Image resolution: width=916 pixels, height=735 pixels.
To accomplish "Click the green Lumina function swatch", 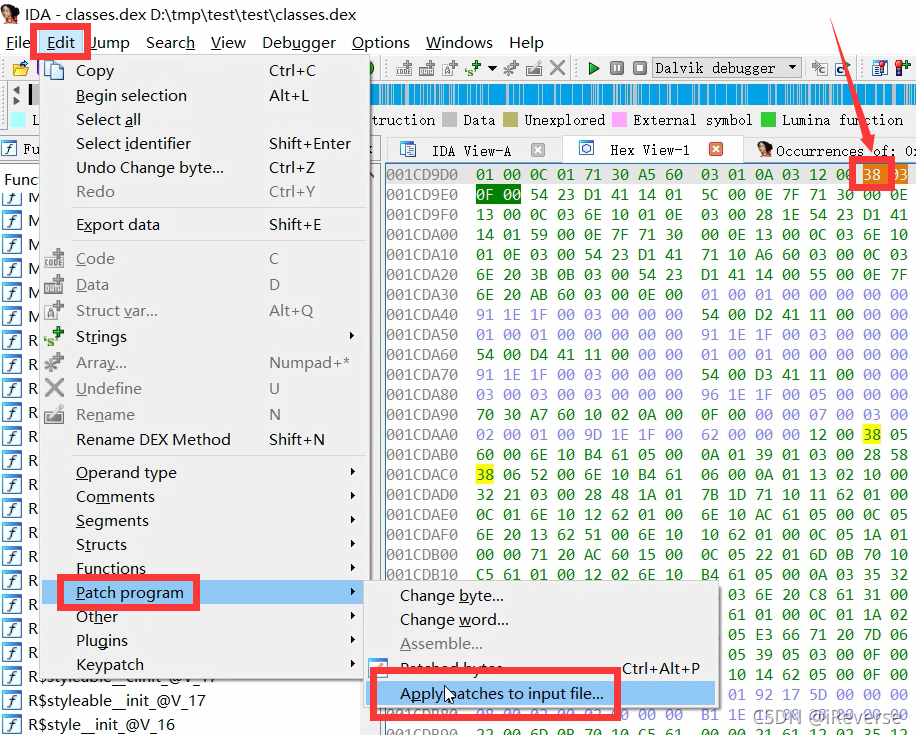I will 768,120.
